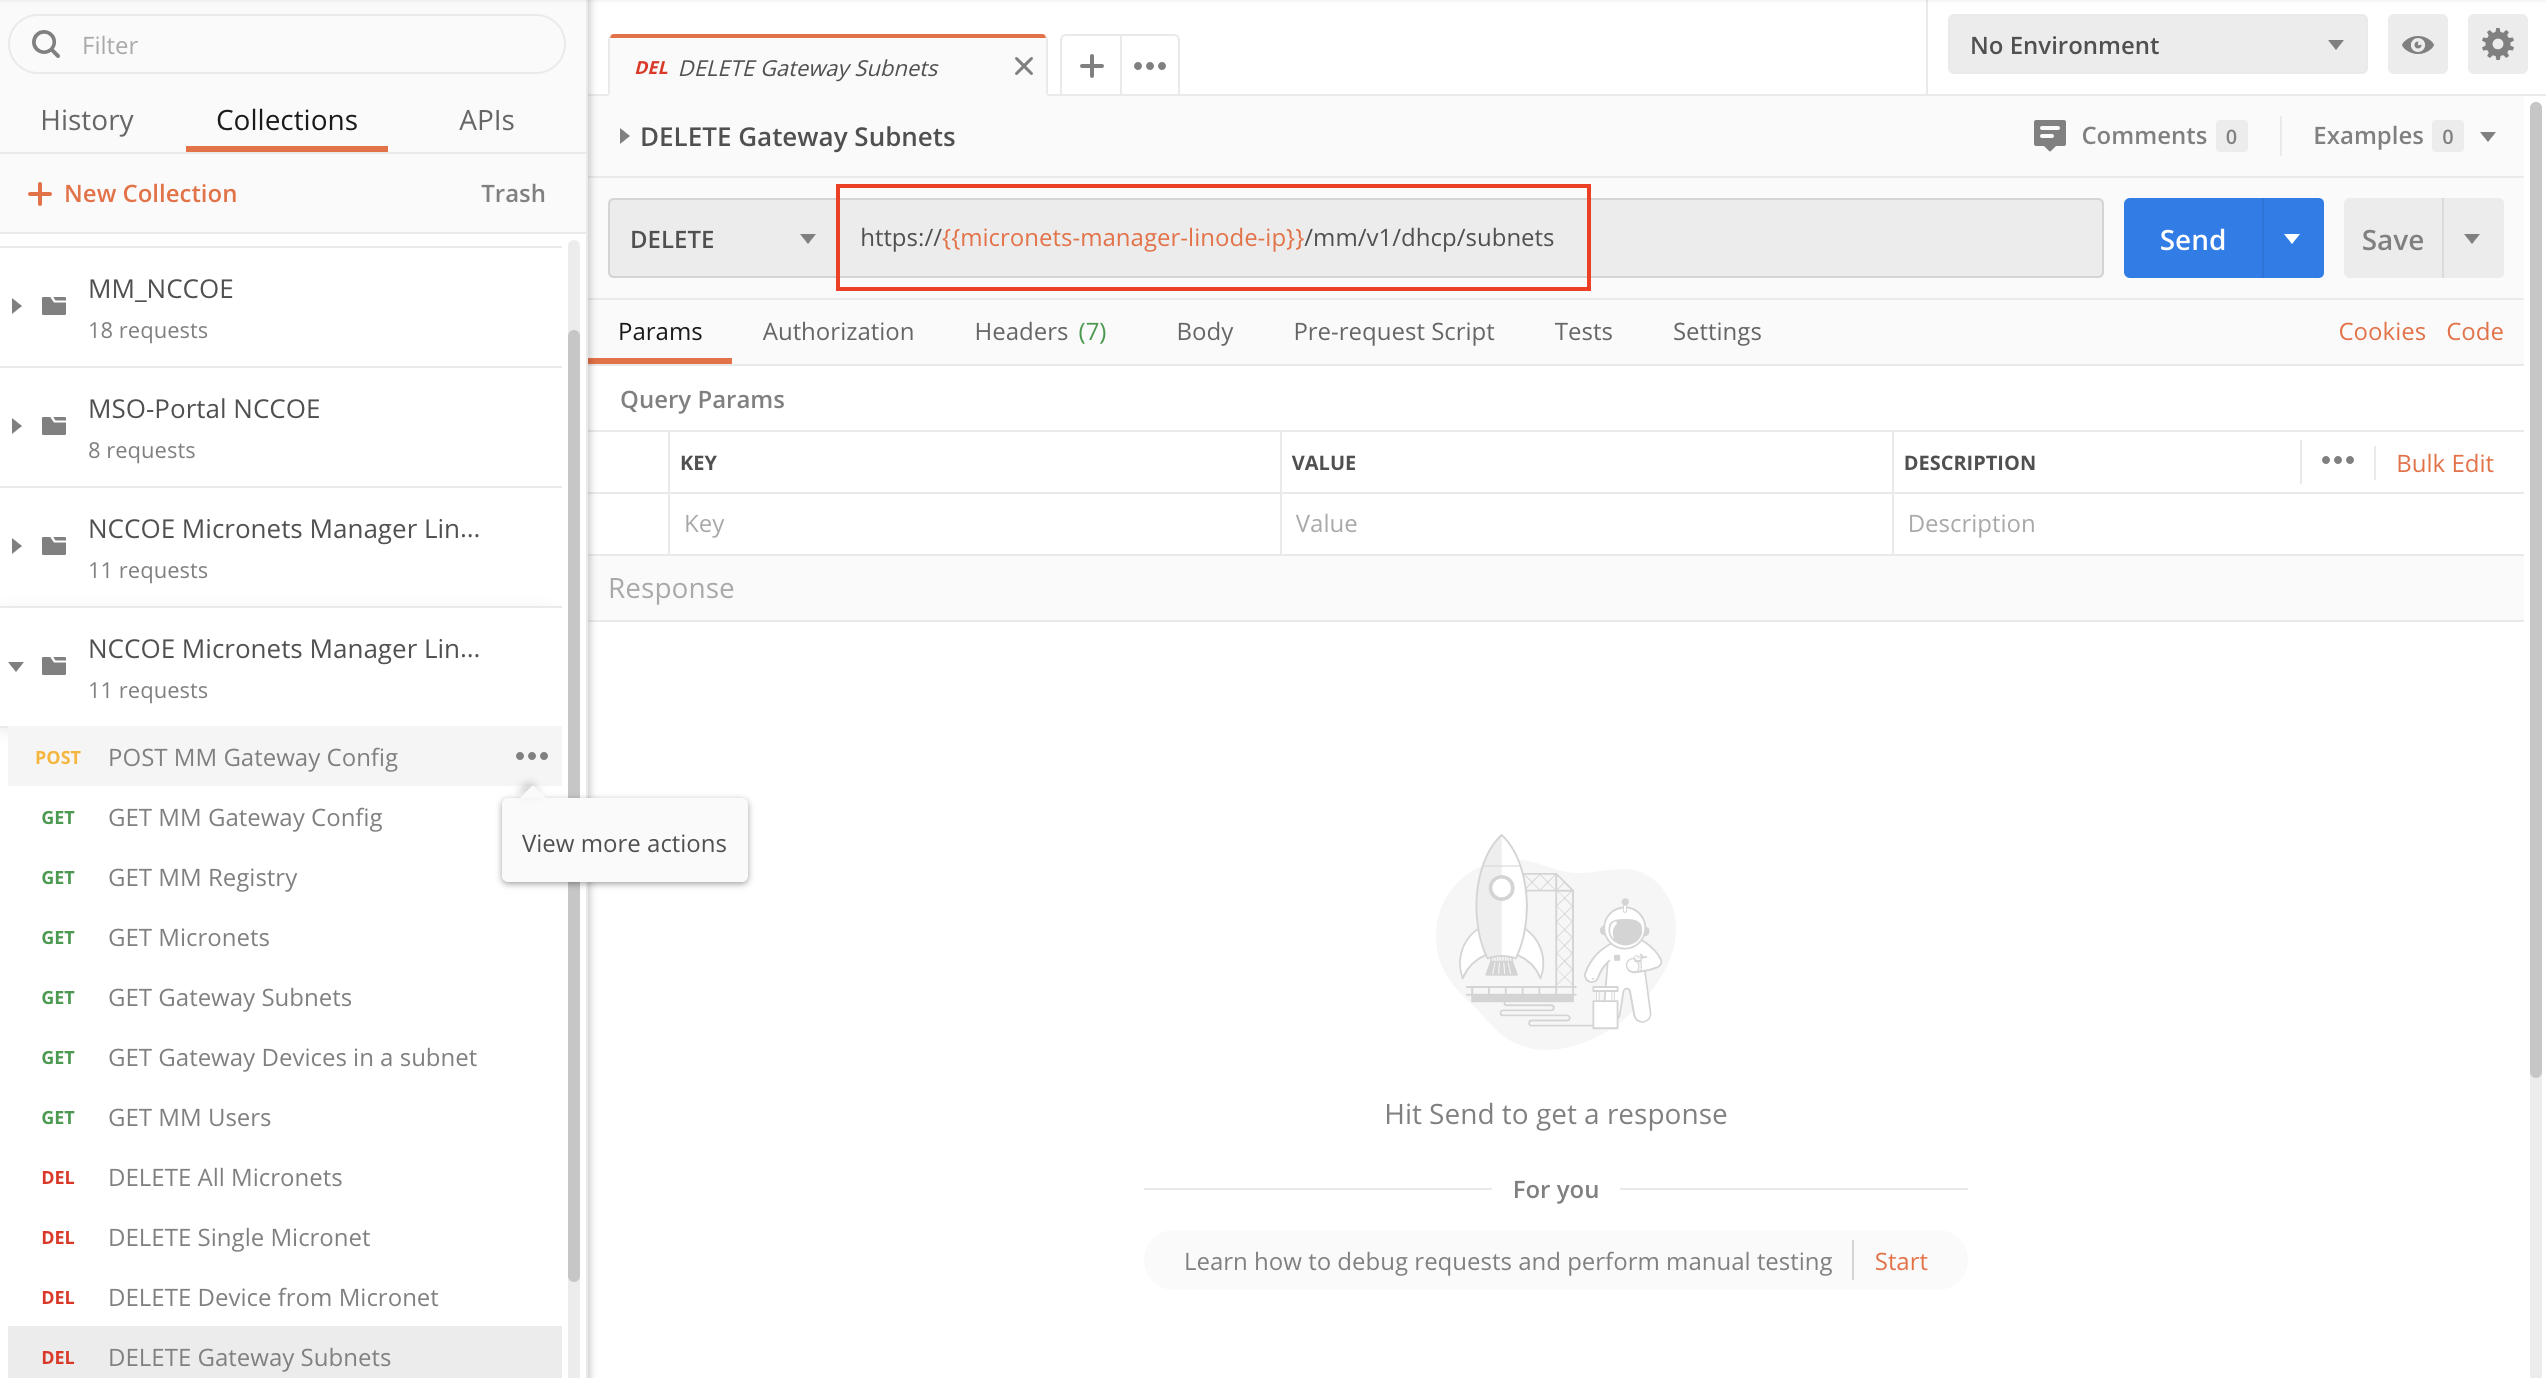
Task: Open the Pre-request Script tab
Action: coord(1393,331)
